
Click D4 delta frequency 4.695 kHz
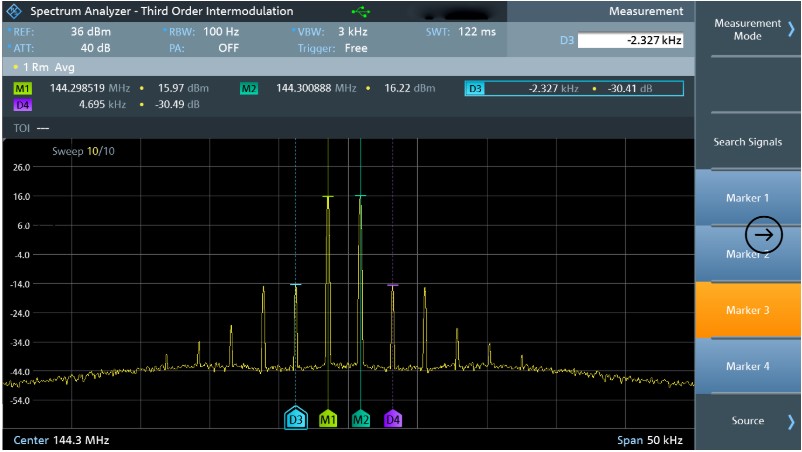click(x=102, y=104)
